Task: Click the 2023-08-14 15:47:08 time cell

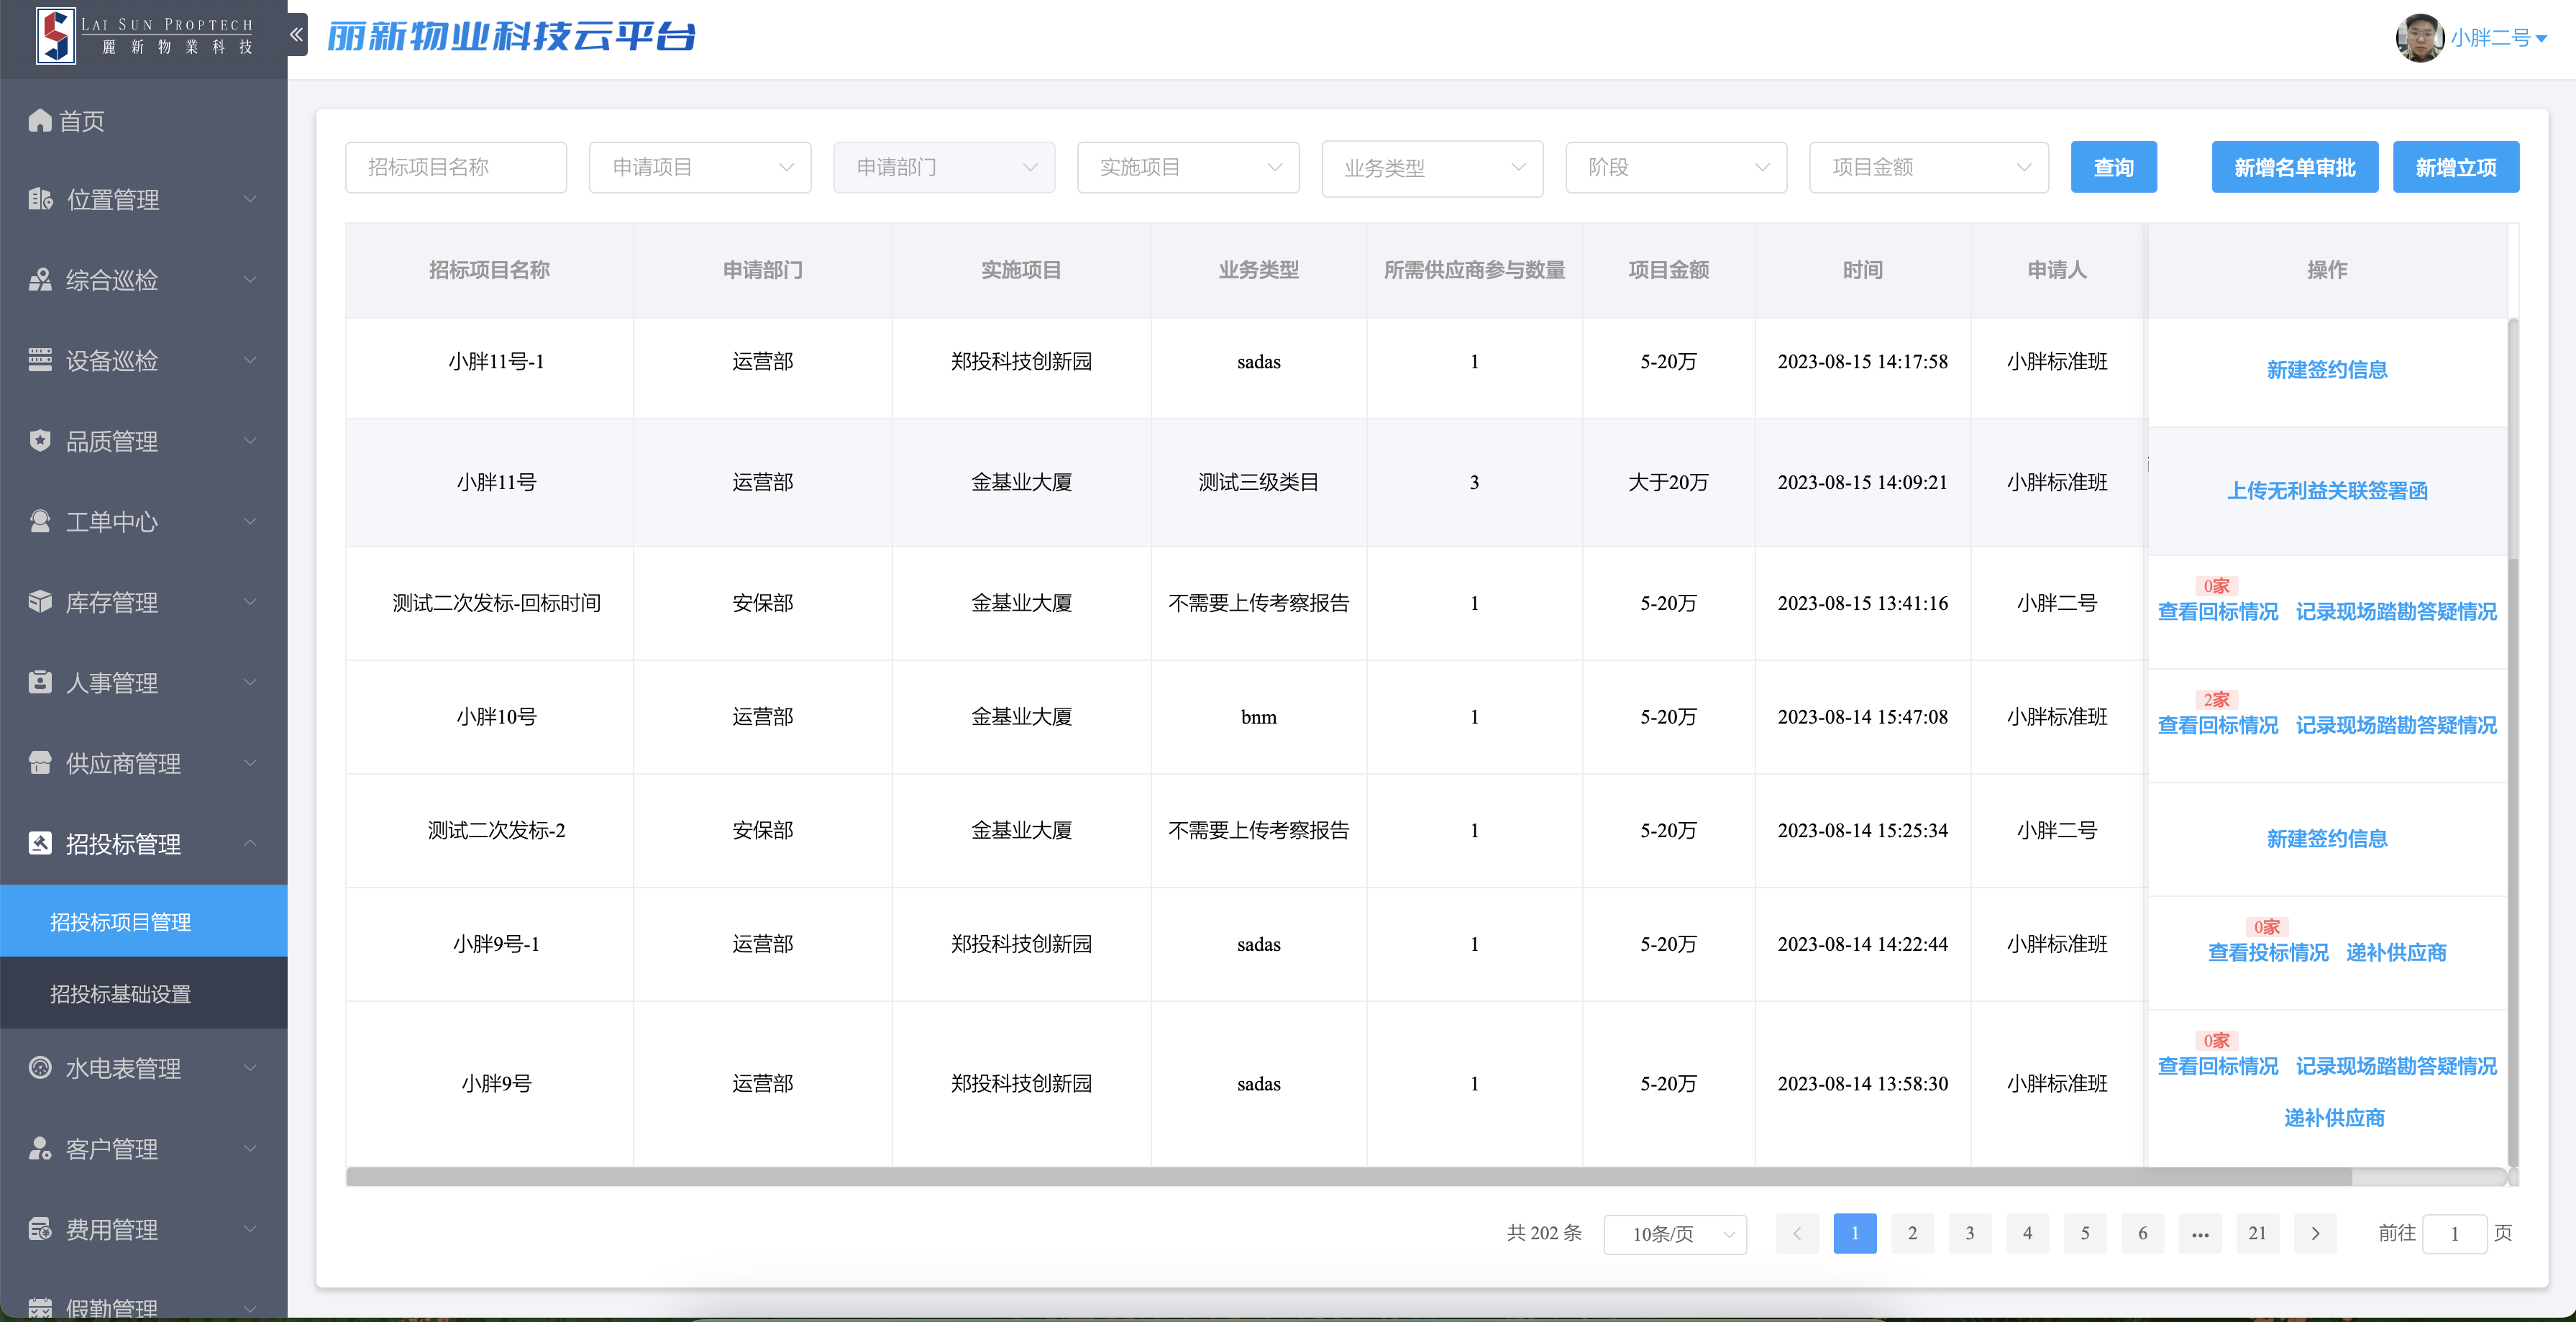Action: (x=1862, y=716)
